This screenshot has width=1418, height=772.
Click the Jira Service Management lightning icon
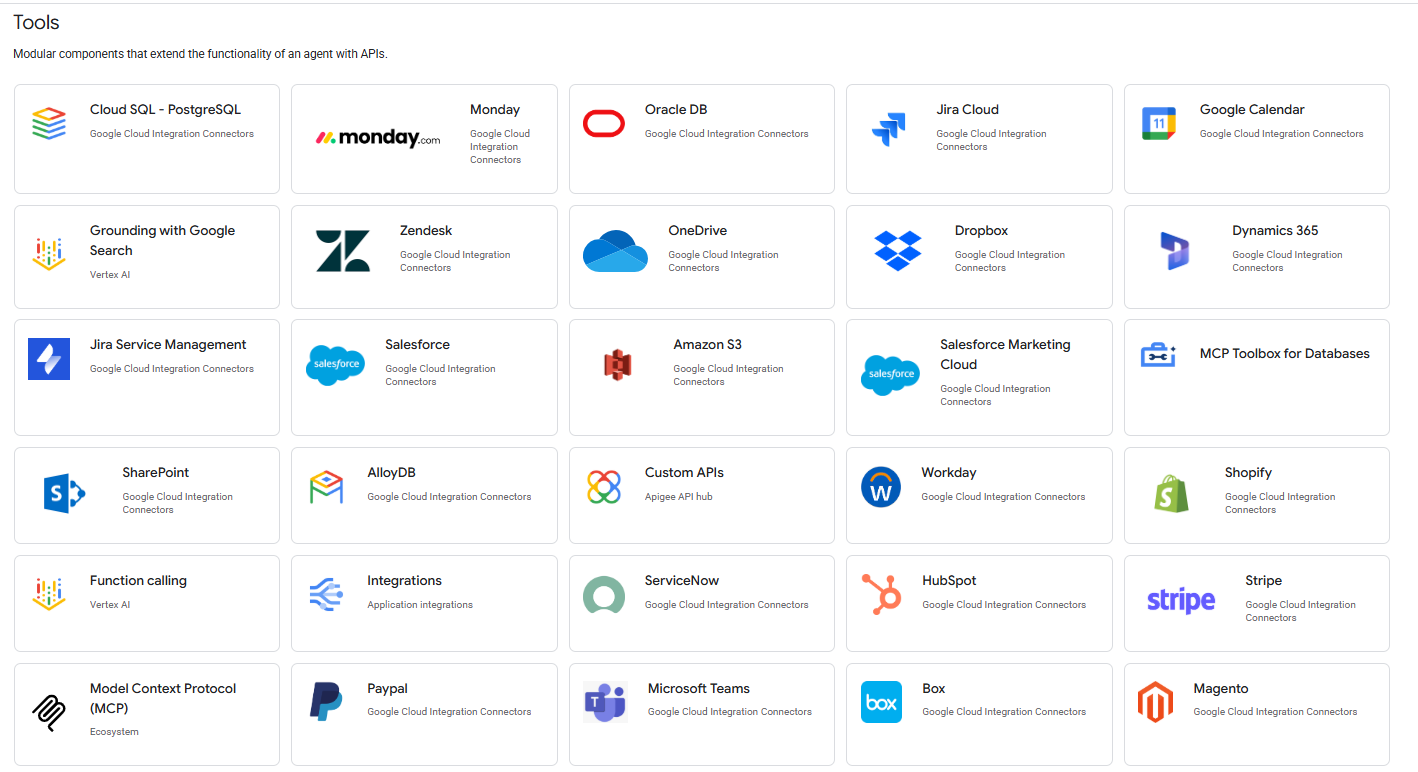point(49,359)
